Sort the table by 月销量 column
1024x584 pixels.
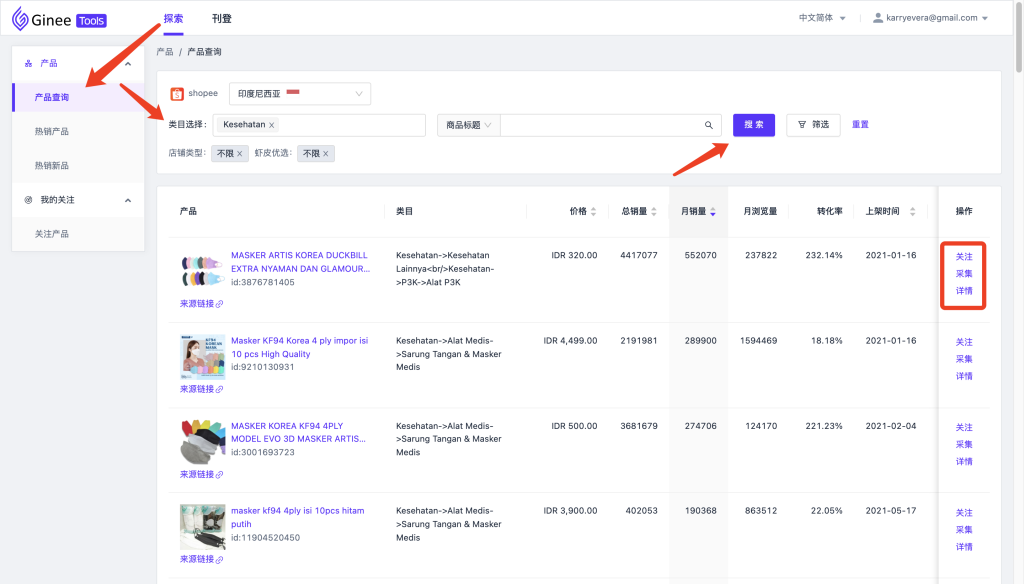[x=712, y=212]
